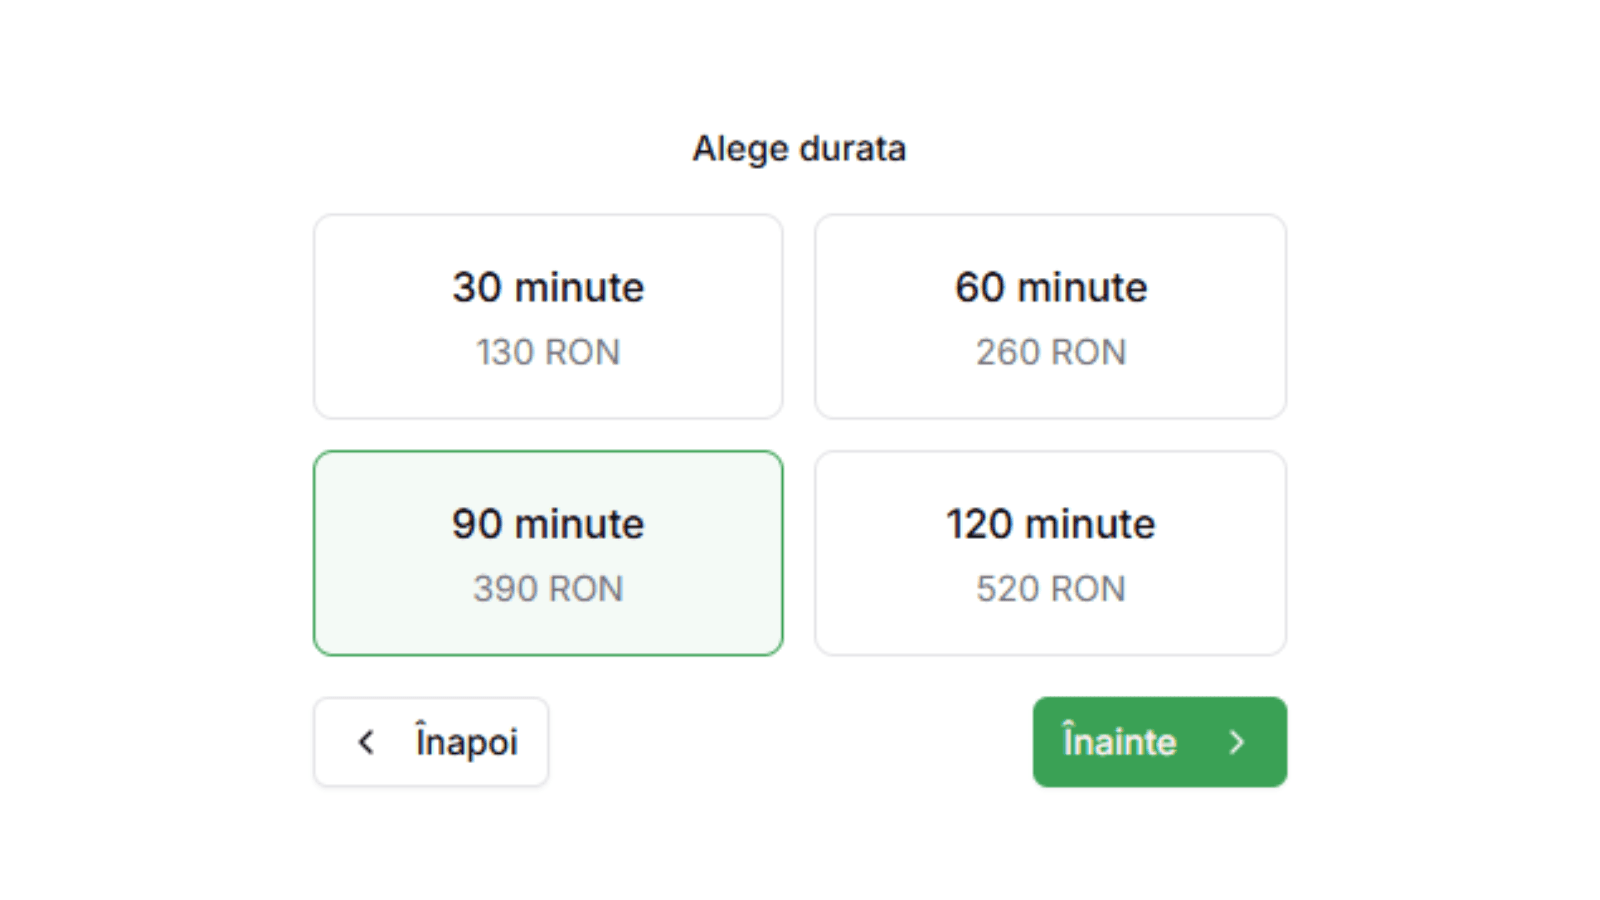Click the 520 RON price text
The height and width of the screenshot is (900, 1600).
(1050, 589)
